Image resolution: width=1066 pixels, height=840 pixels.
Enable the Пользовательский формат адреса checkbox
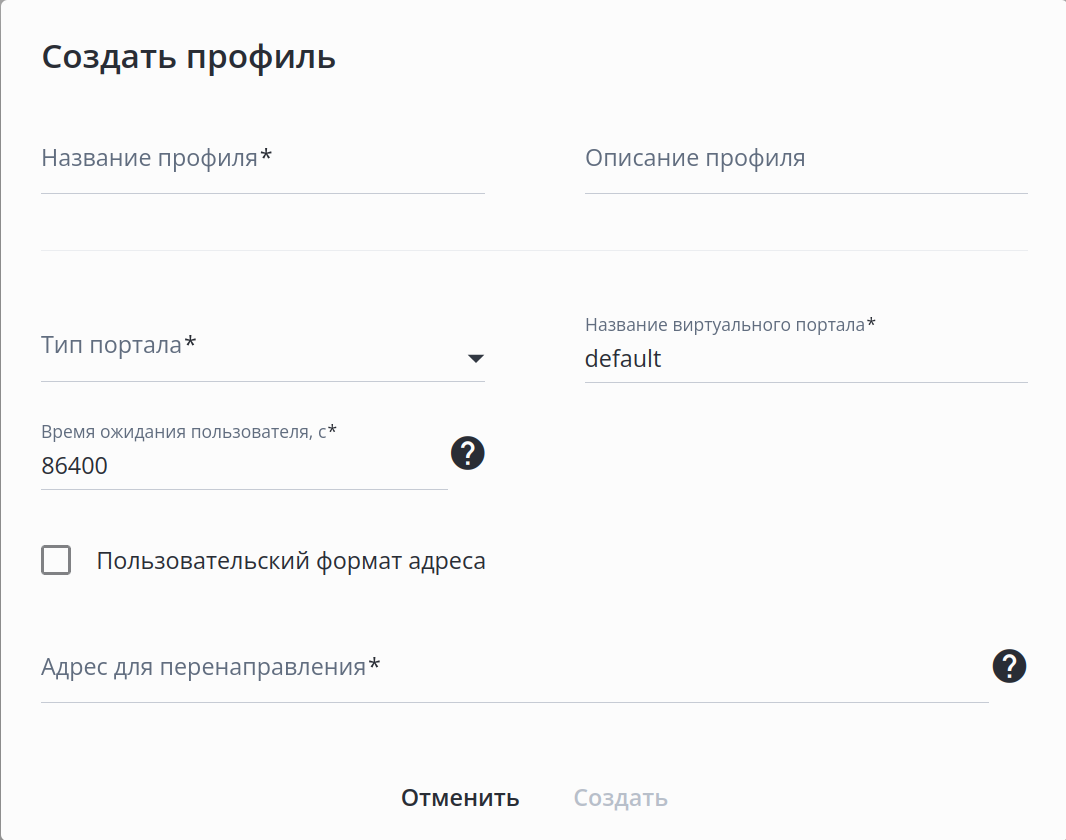pyautogui.click(x=56, y=560)
